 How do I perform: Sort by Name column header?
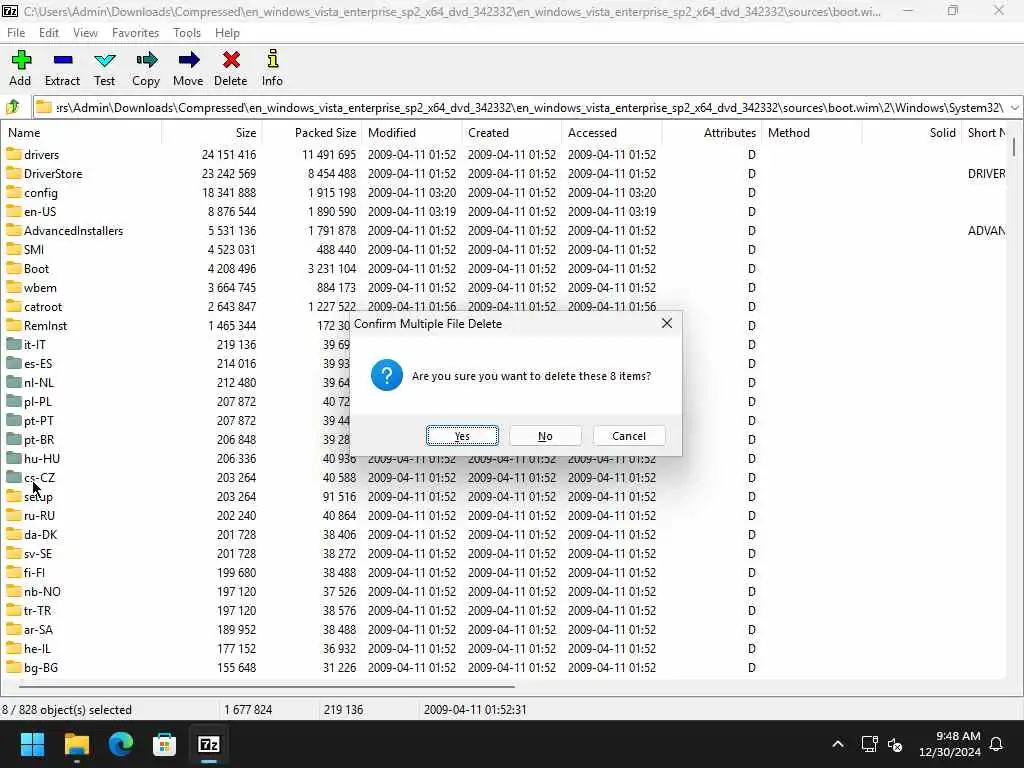pyautogui.click(x=81, y=133)
